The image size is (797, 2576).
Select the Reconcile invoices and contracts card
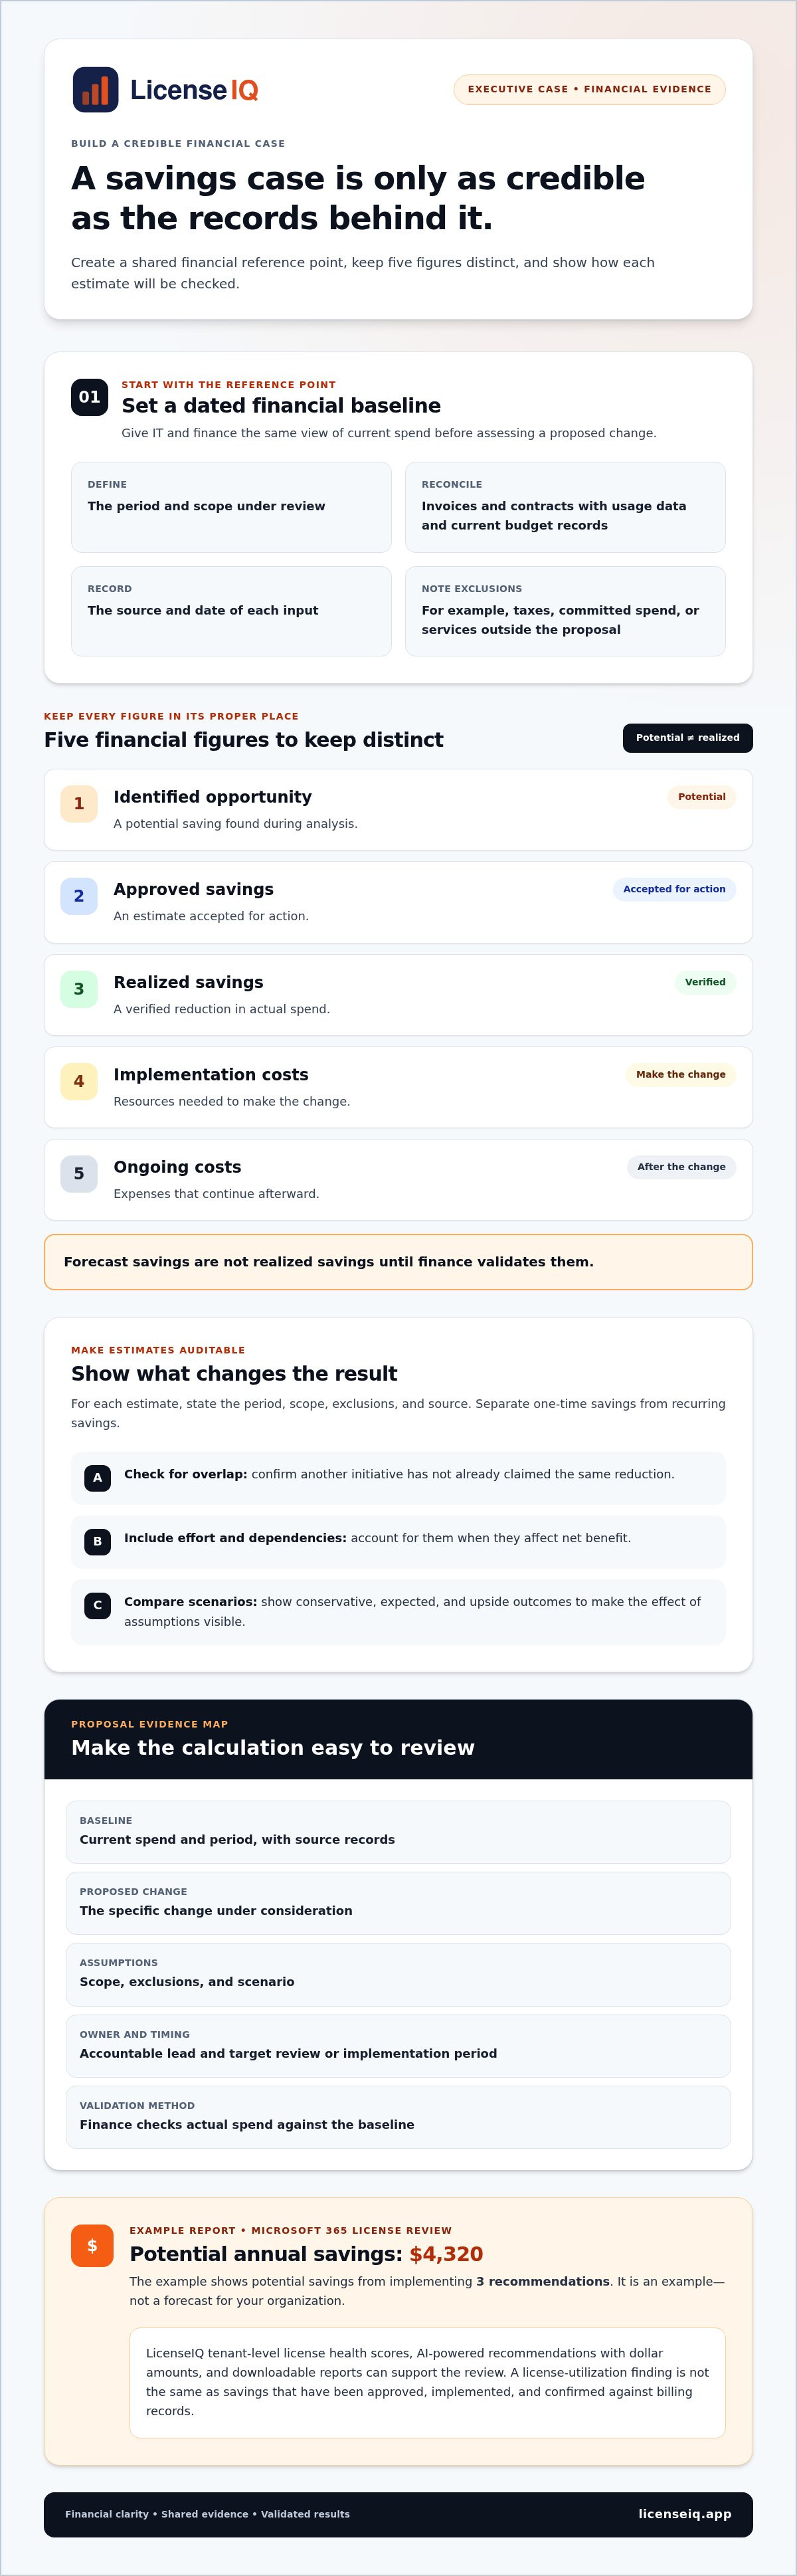coord(565,507)
